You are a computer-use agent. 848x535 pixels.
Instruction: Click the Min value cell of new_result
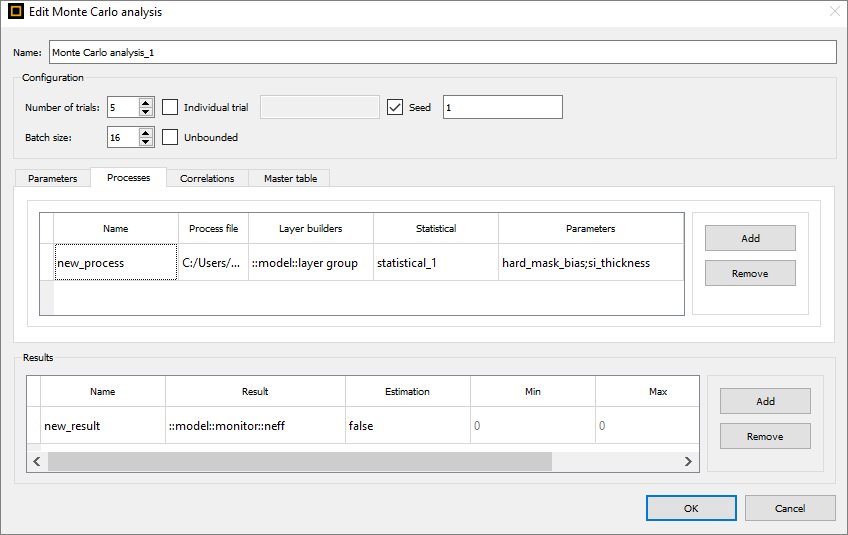[533, 426]
